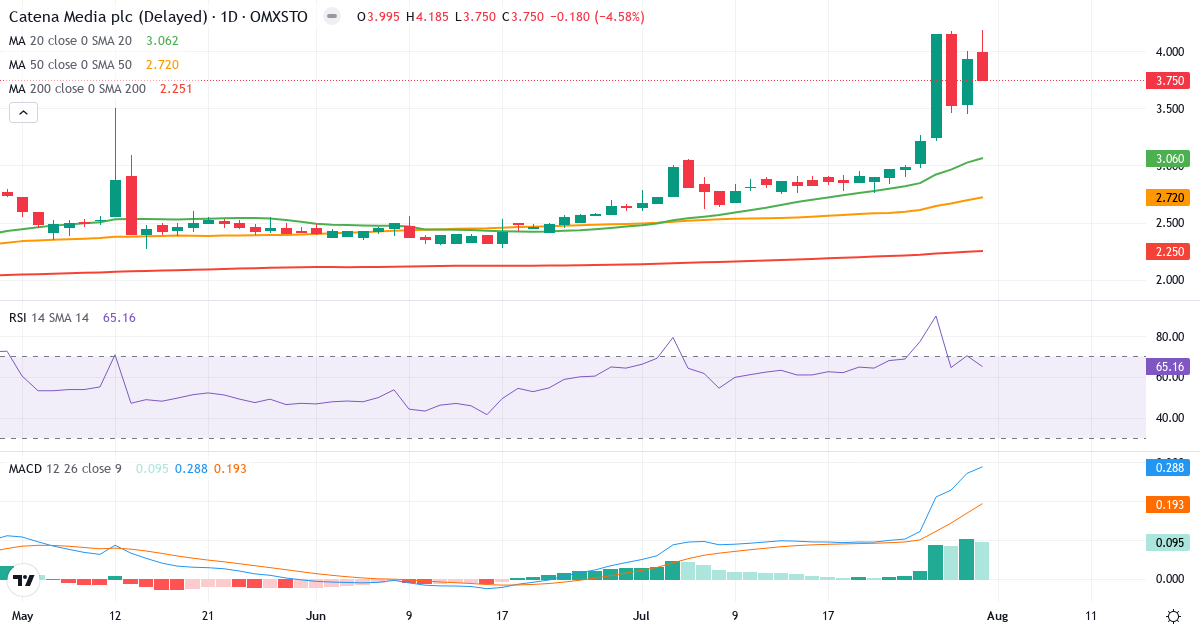Click the Jun date on time axis

[317, 616]
